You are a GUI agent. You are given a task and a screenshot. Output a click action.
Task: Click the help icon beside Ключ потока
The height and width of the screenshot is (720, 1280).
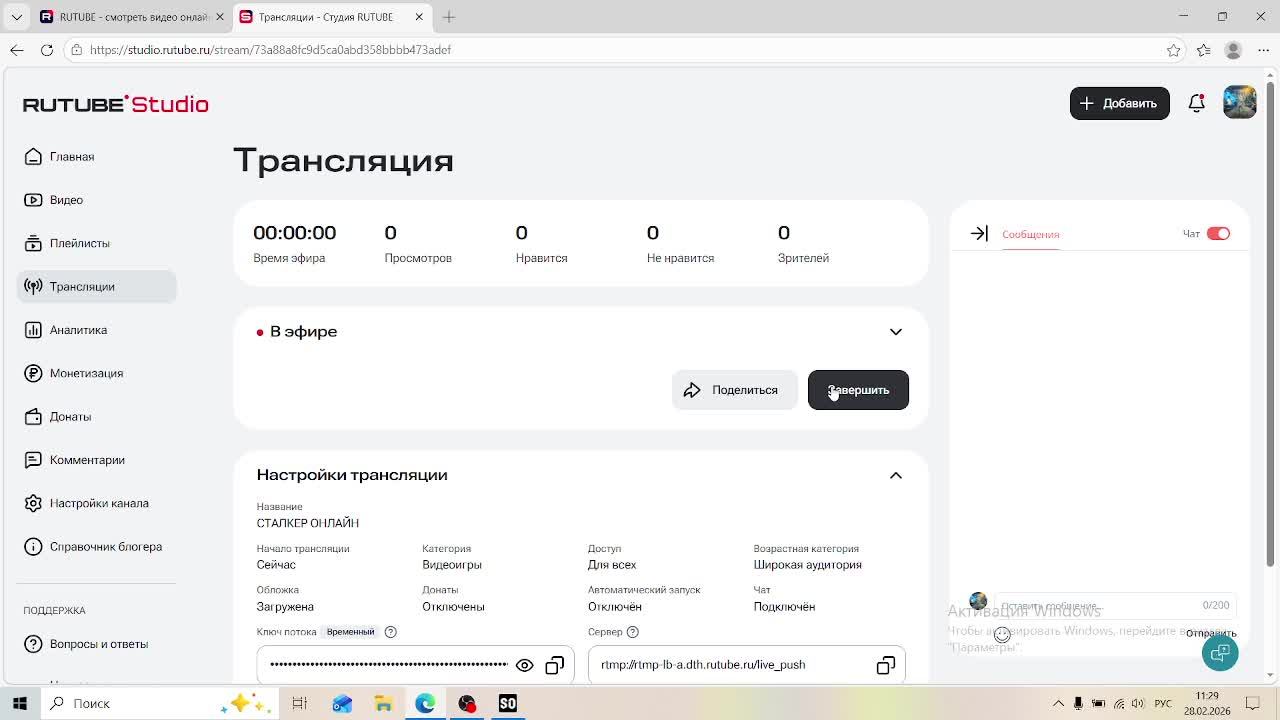(x=391, y=632)
